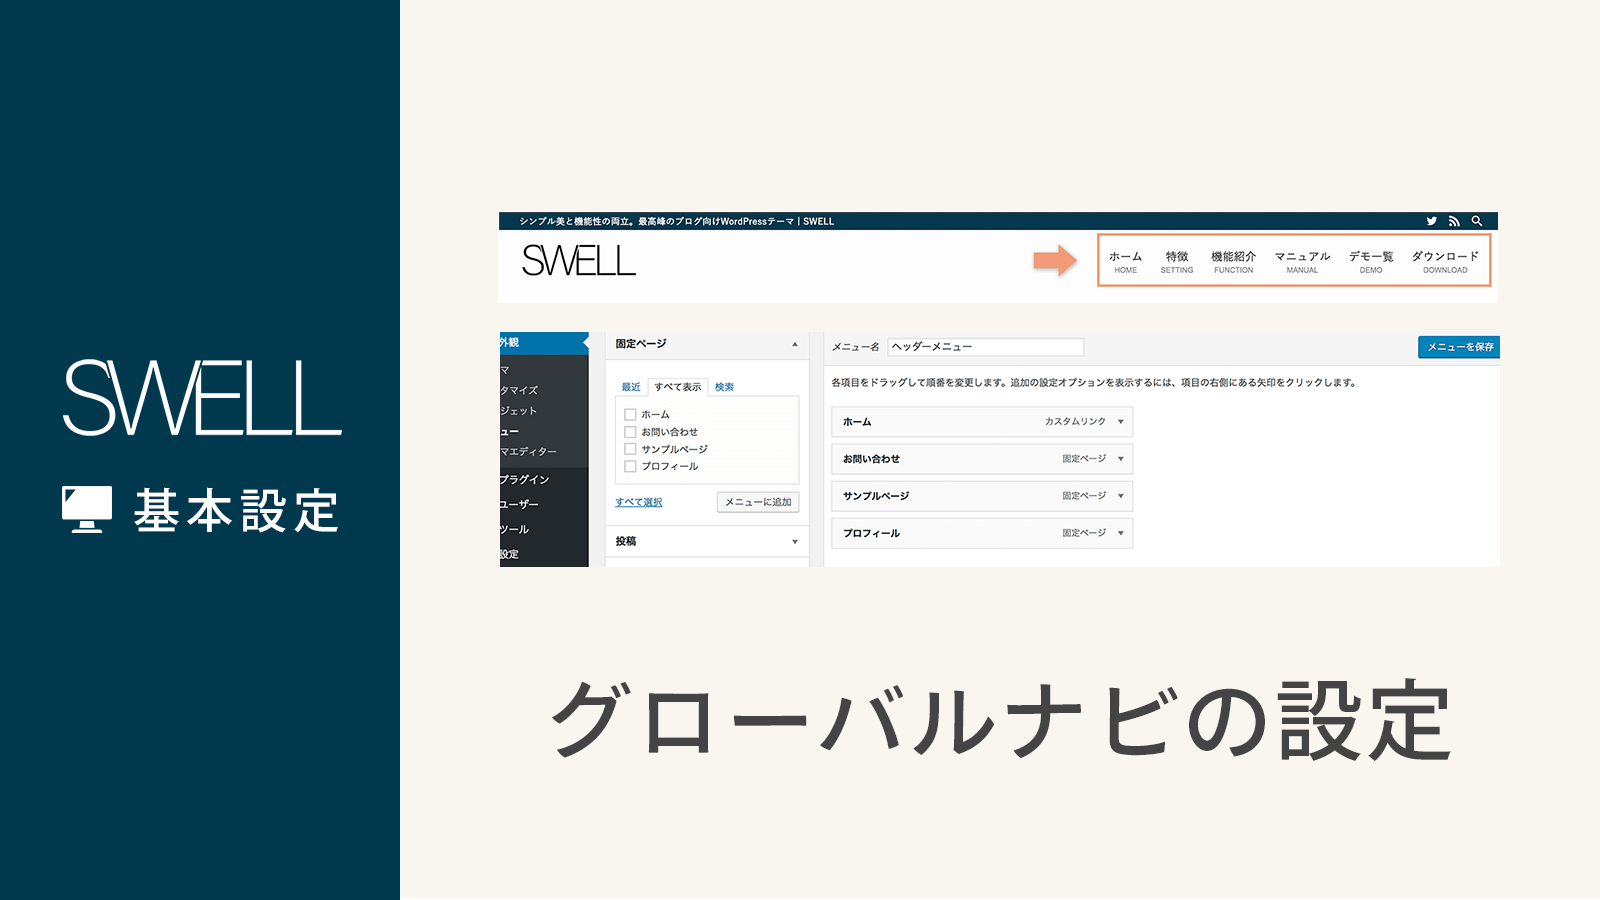
Task: Open ユーザー in the WordPress sidebar
Action: 544,505
